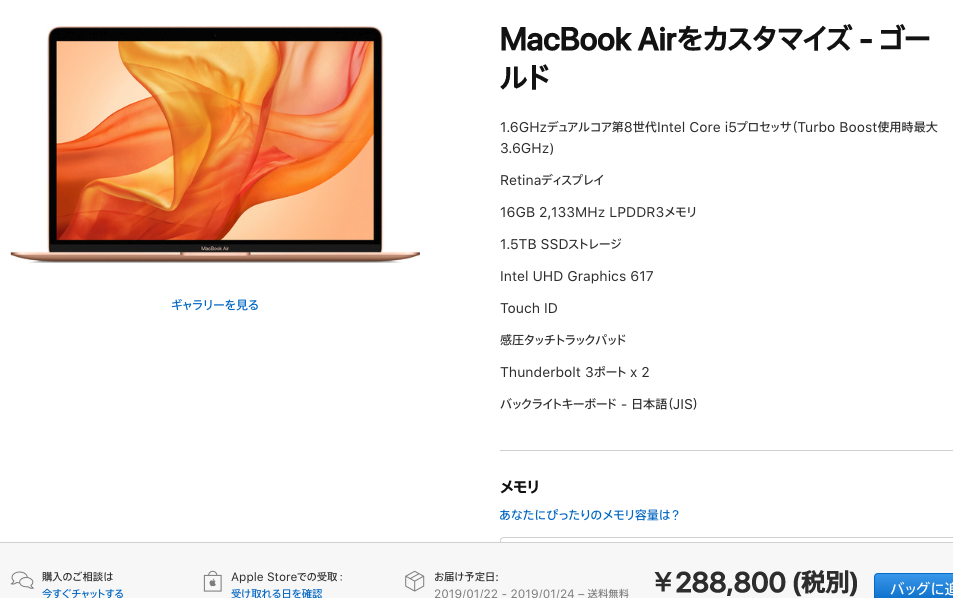
Task: Click the ¥288,800 price text
Action: 755,582
